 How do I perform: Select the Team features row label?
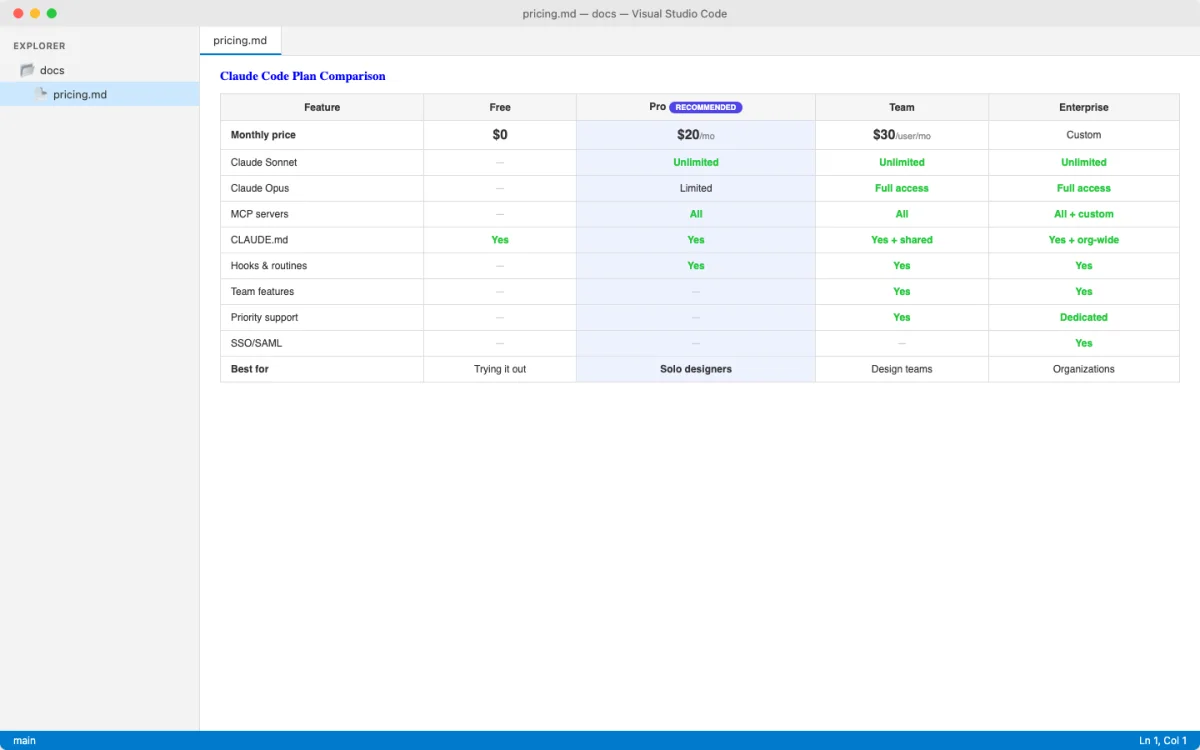tap(262, 292)
